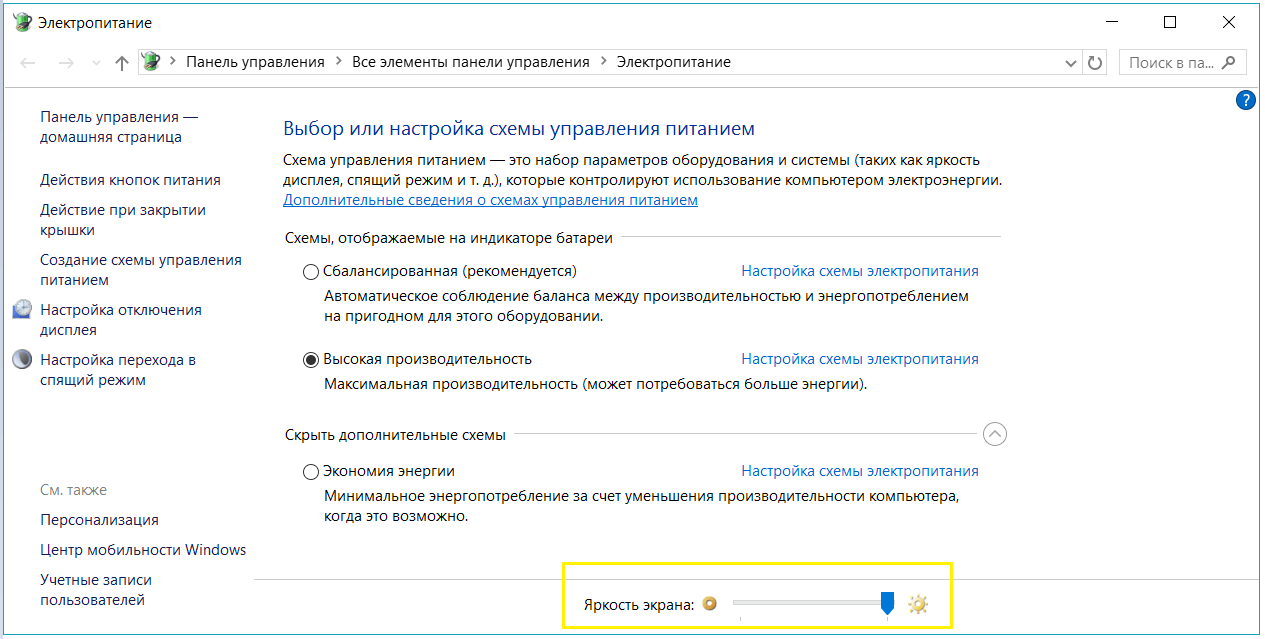Viewport: 1265px width, 639px height.
Task: Click the 'Яркость экрана:' label
Action: coord(639,605)
